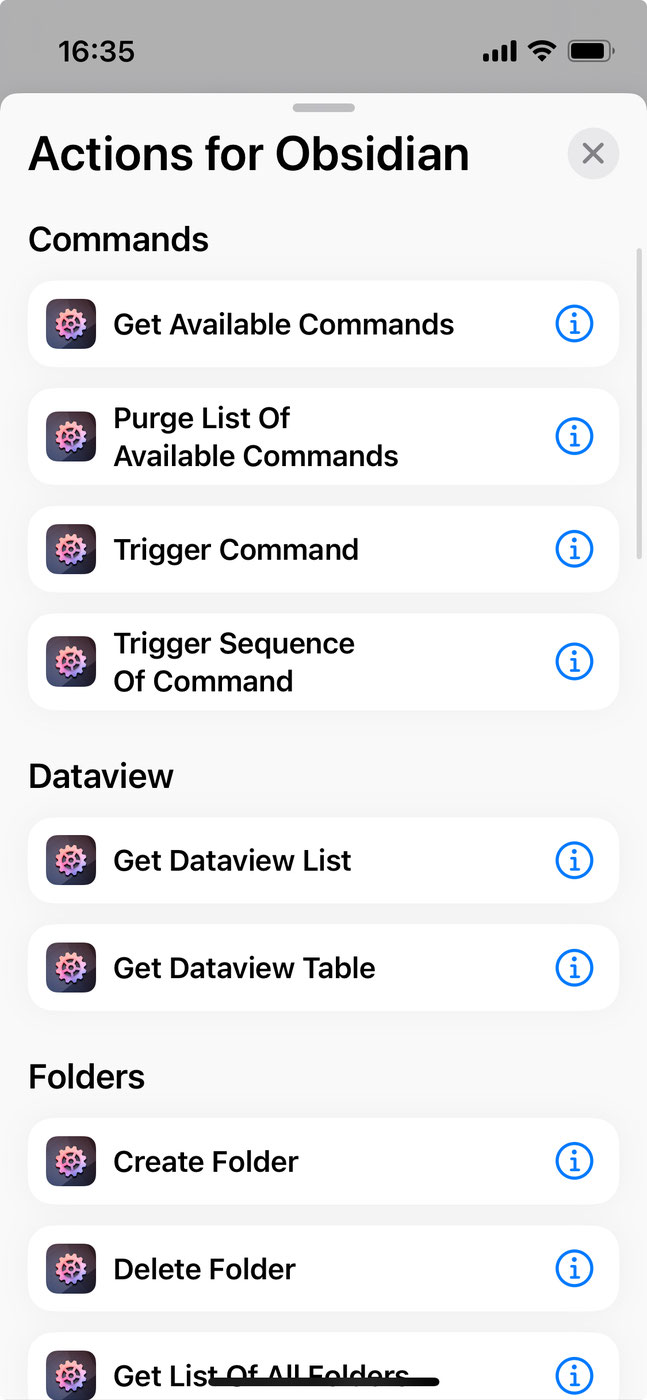Add the Trigger Sequence Of Command action

point(234,662)
